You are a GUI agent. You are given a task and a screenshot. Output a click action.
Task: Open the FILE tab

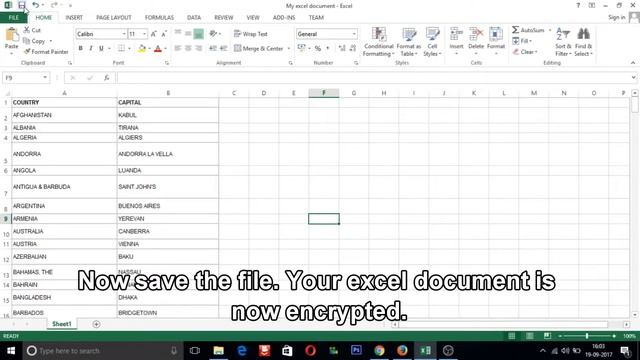tap(13, 18)
